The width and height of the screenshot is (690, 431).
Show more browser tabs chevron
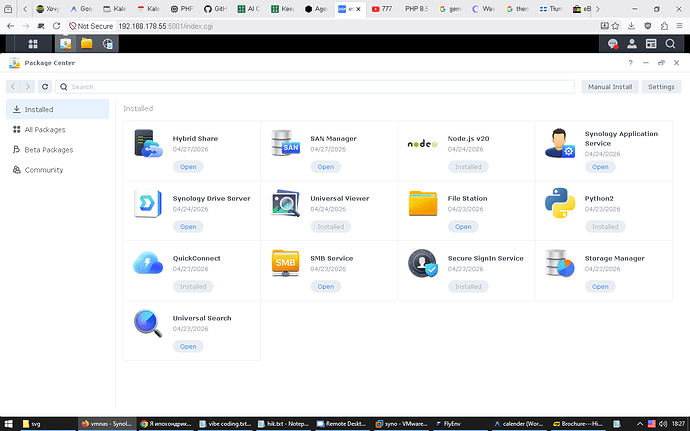point(598,9)
